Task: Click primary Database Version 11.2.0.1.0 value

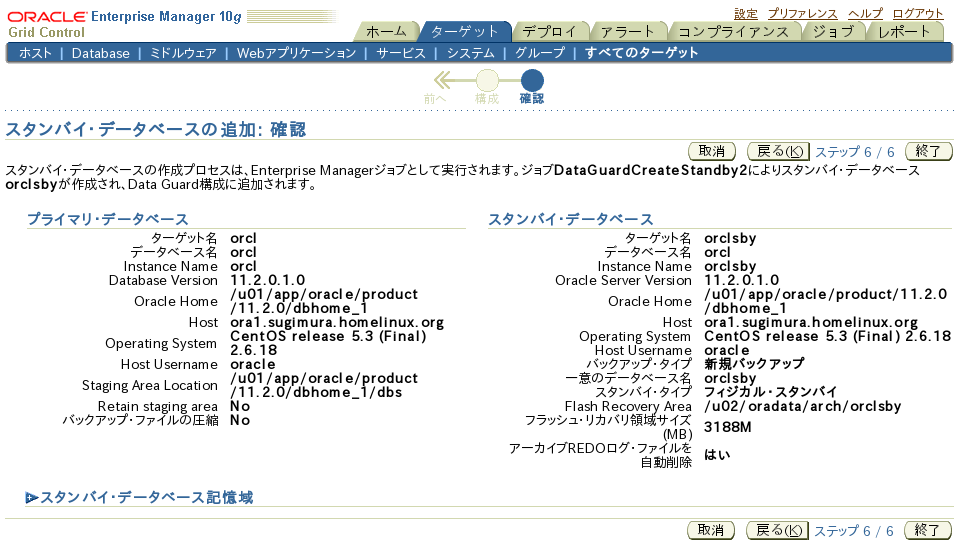Action: (267, 281)
